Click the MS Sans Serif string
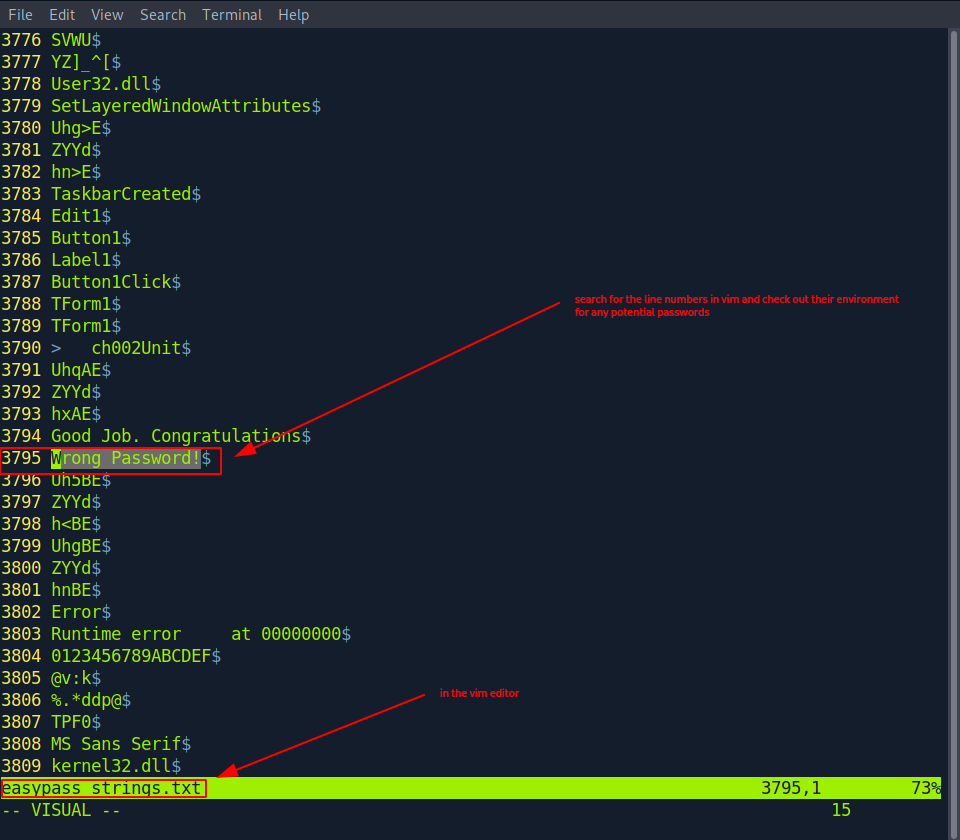This screenshot has height=840, width=960. [113, 743]
